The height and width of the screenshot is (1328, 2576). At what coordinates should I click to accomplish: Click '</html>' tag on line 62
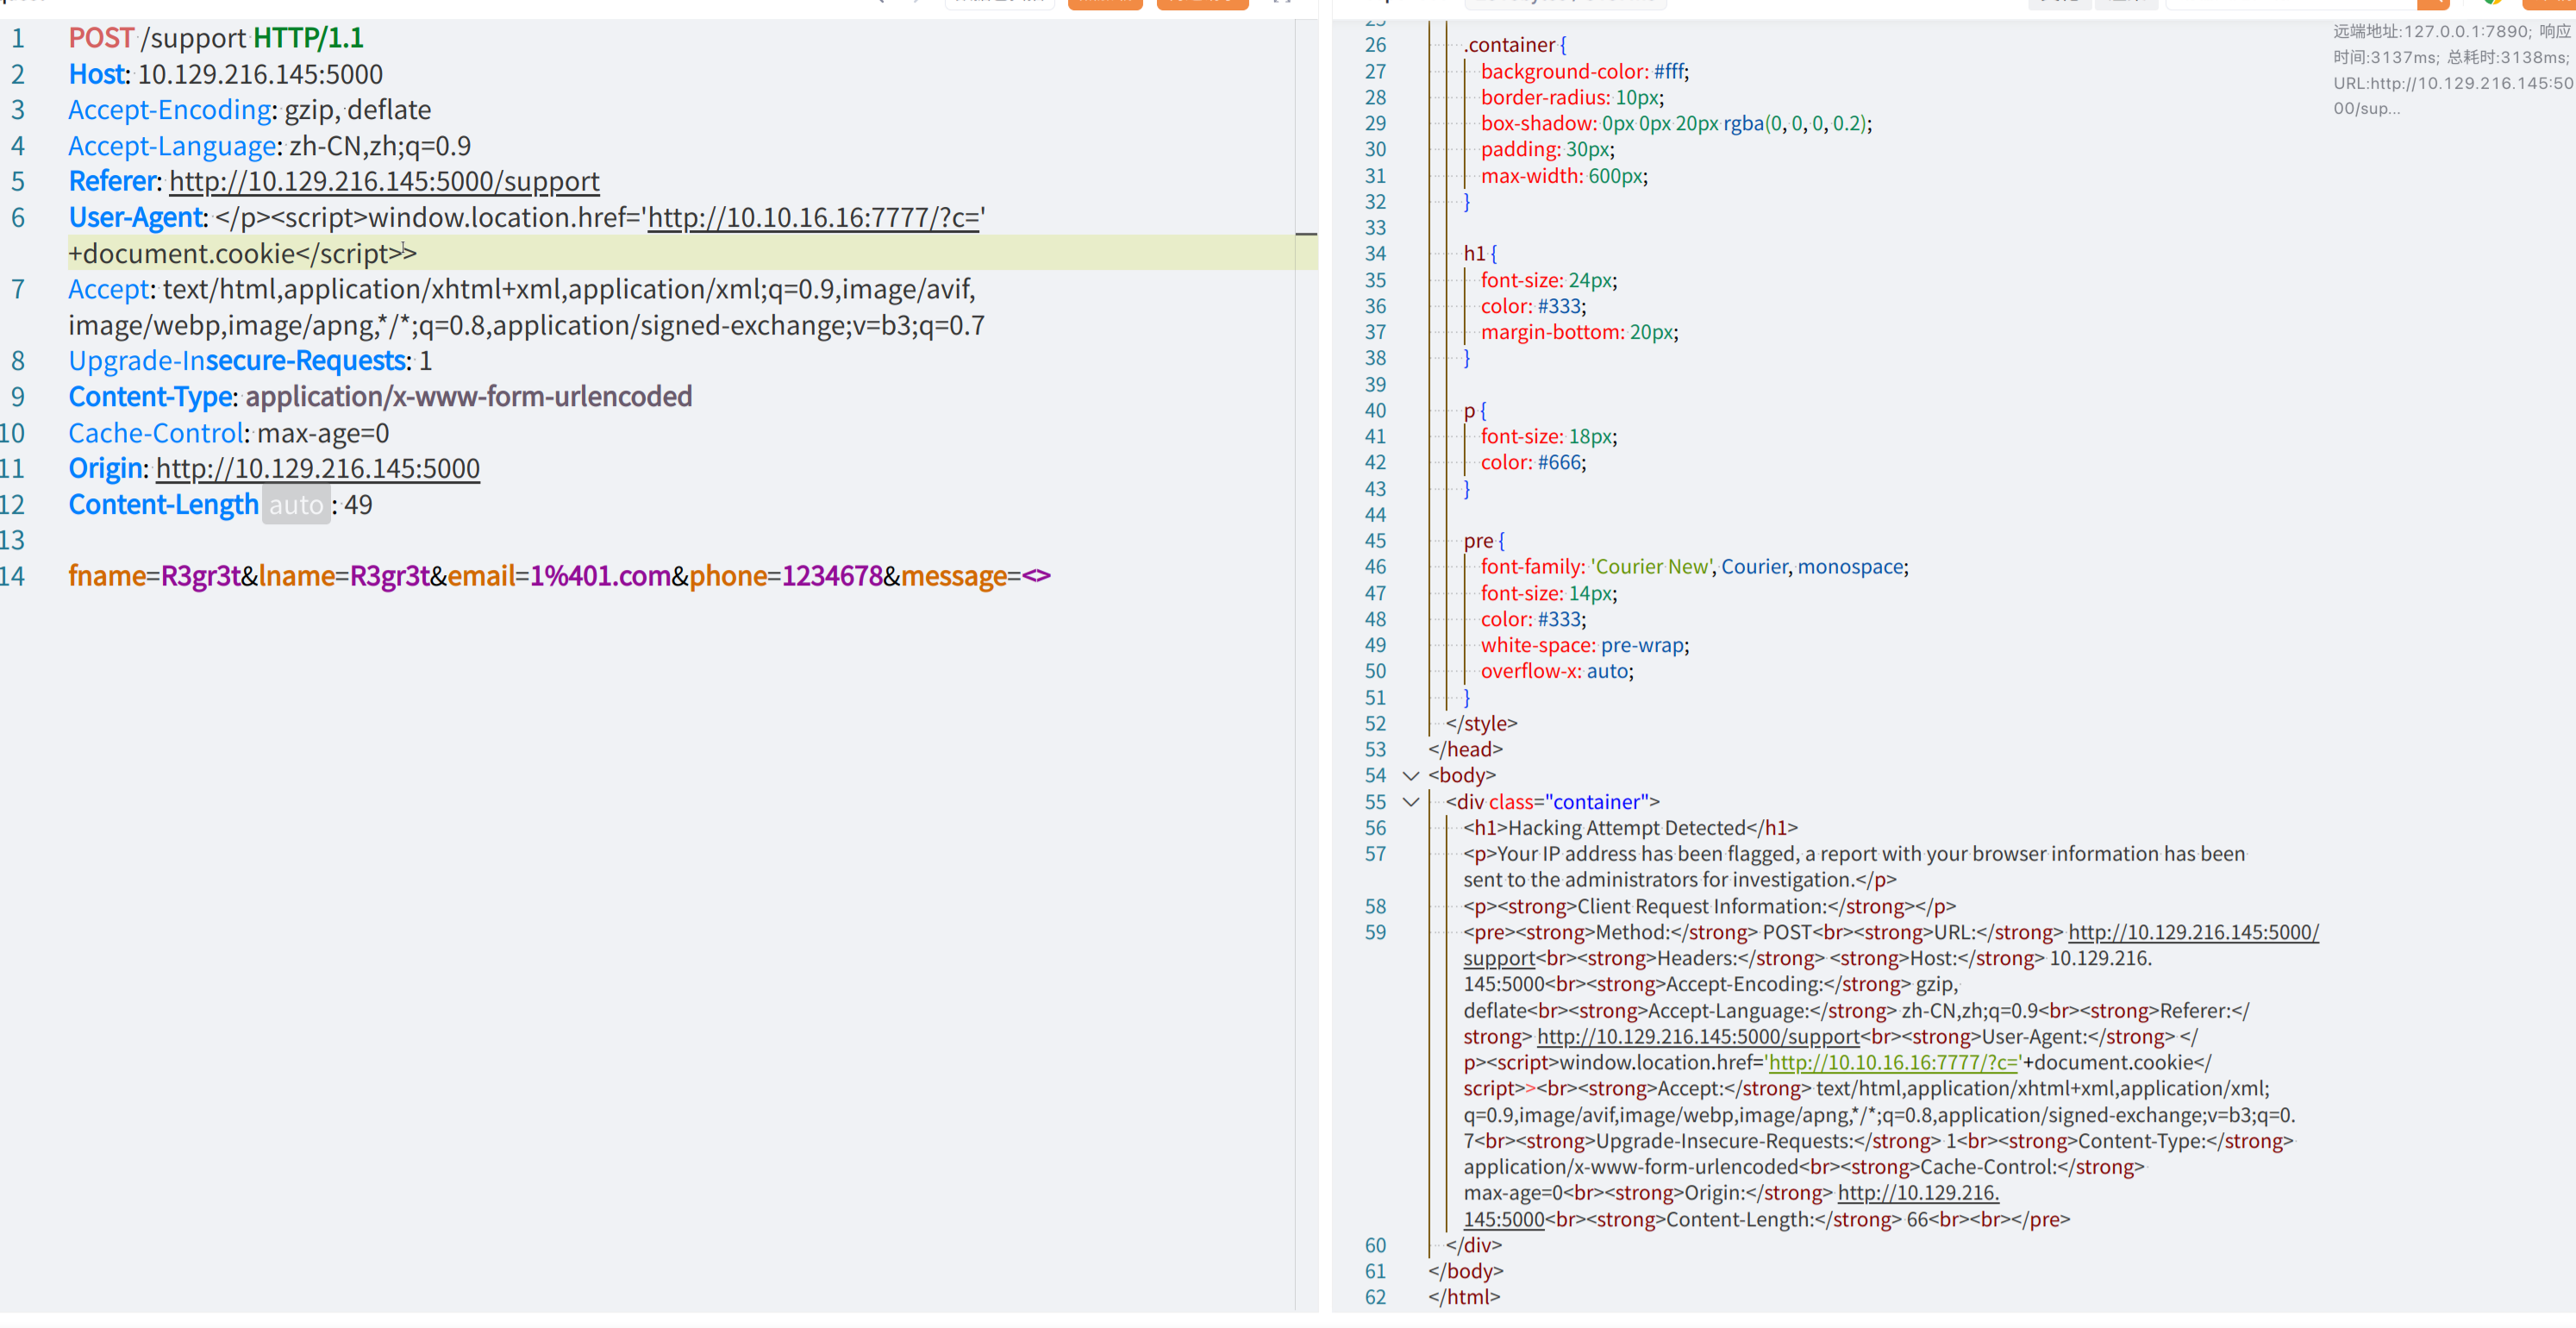click(1465, 1297)
